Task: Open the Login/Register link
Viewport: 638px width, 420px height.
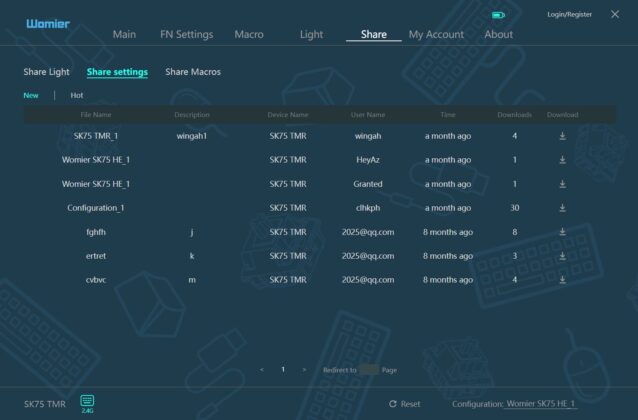Action: 569,15
